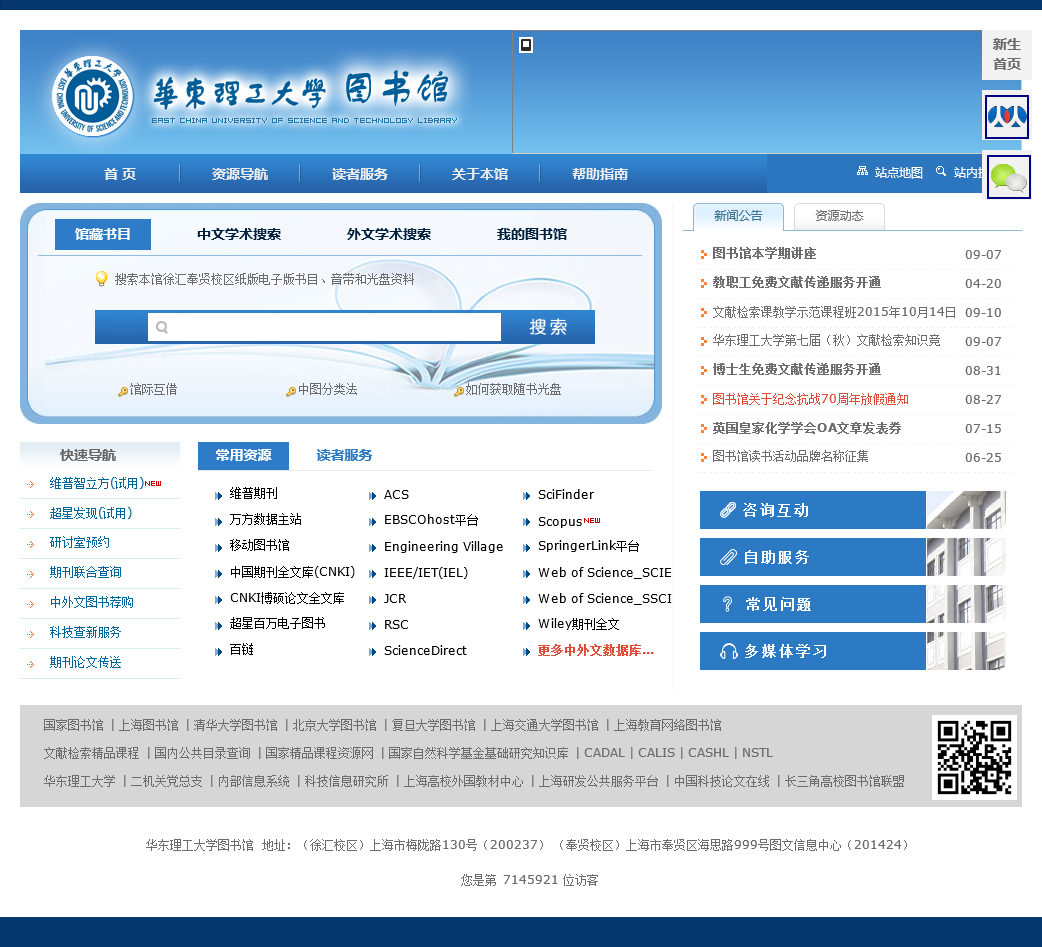Switch to lower 读者服务 tab
Viewport: 1042px width, 947px height.
(344, 455)
